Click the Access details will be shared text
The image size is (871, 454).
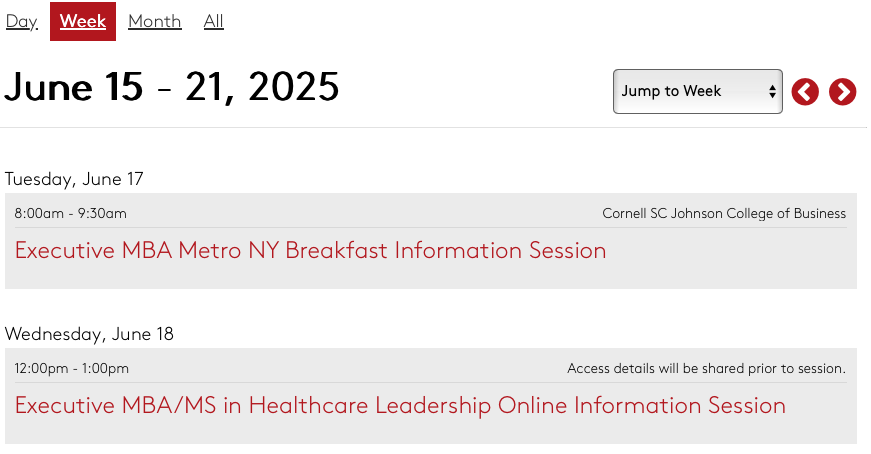coord(707,368)
